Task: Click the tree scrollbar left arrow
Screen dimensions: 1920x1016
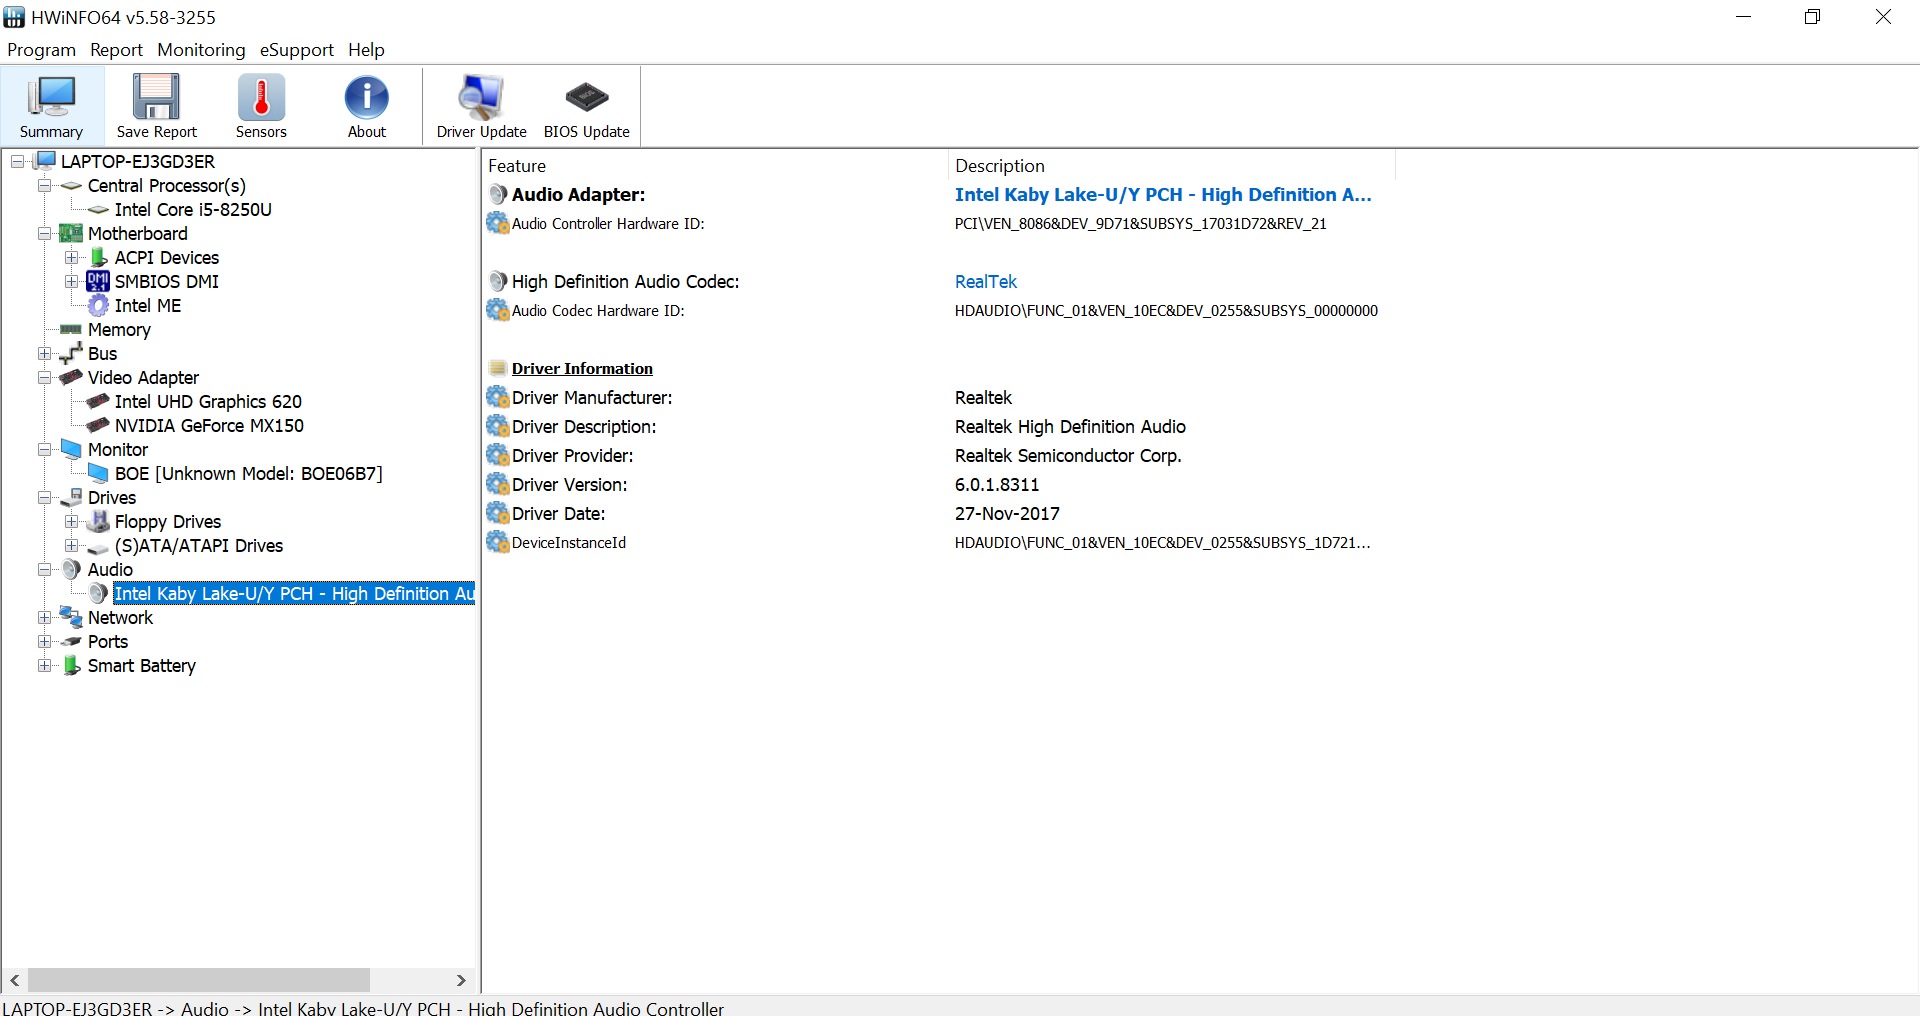Action: (15, 980)
